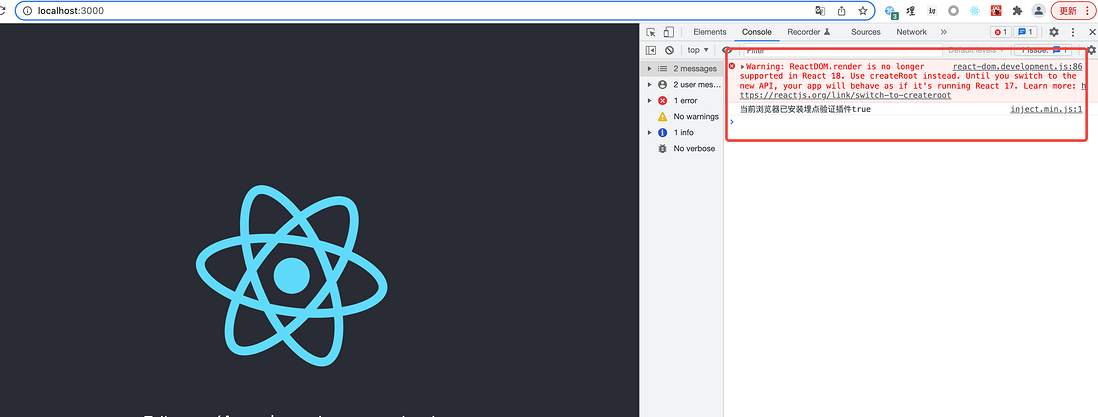Click the share page icon
Image resolution: width=1098 pixels, height=417 pixels.
(x=842, y=11)
